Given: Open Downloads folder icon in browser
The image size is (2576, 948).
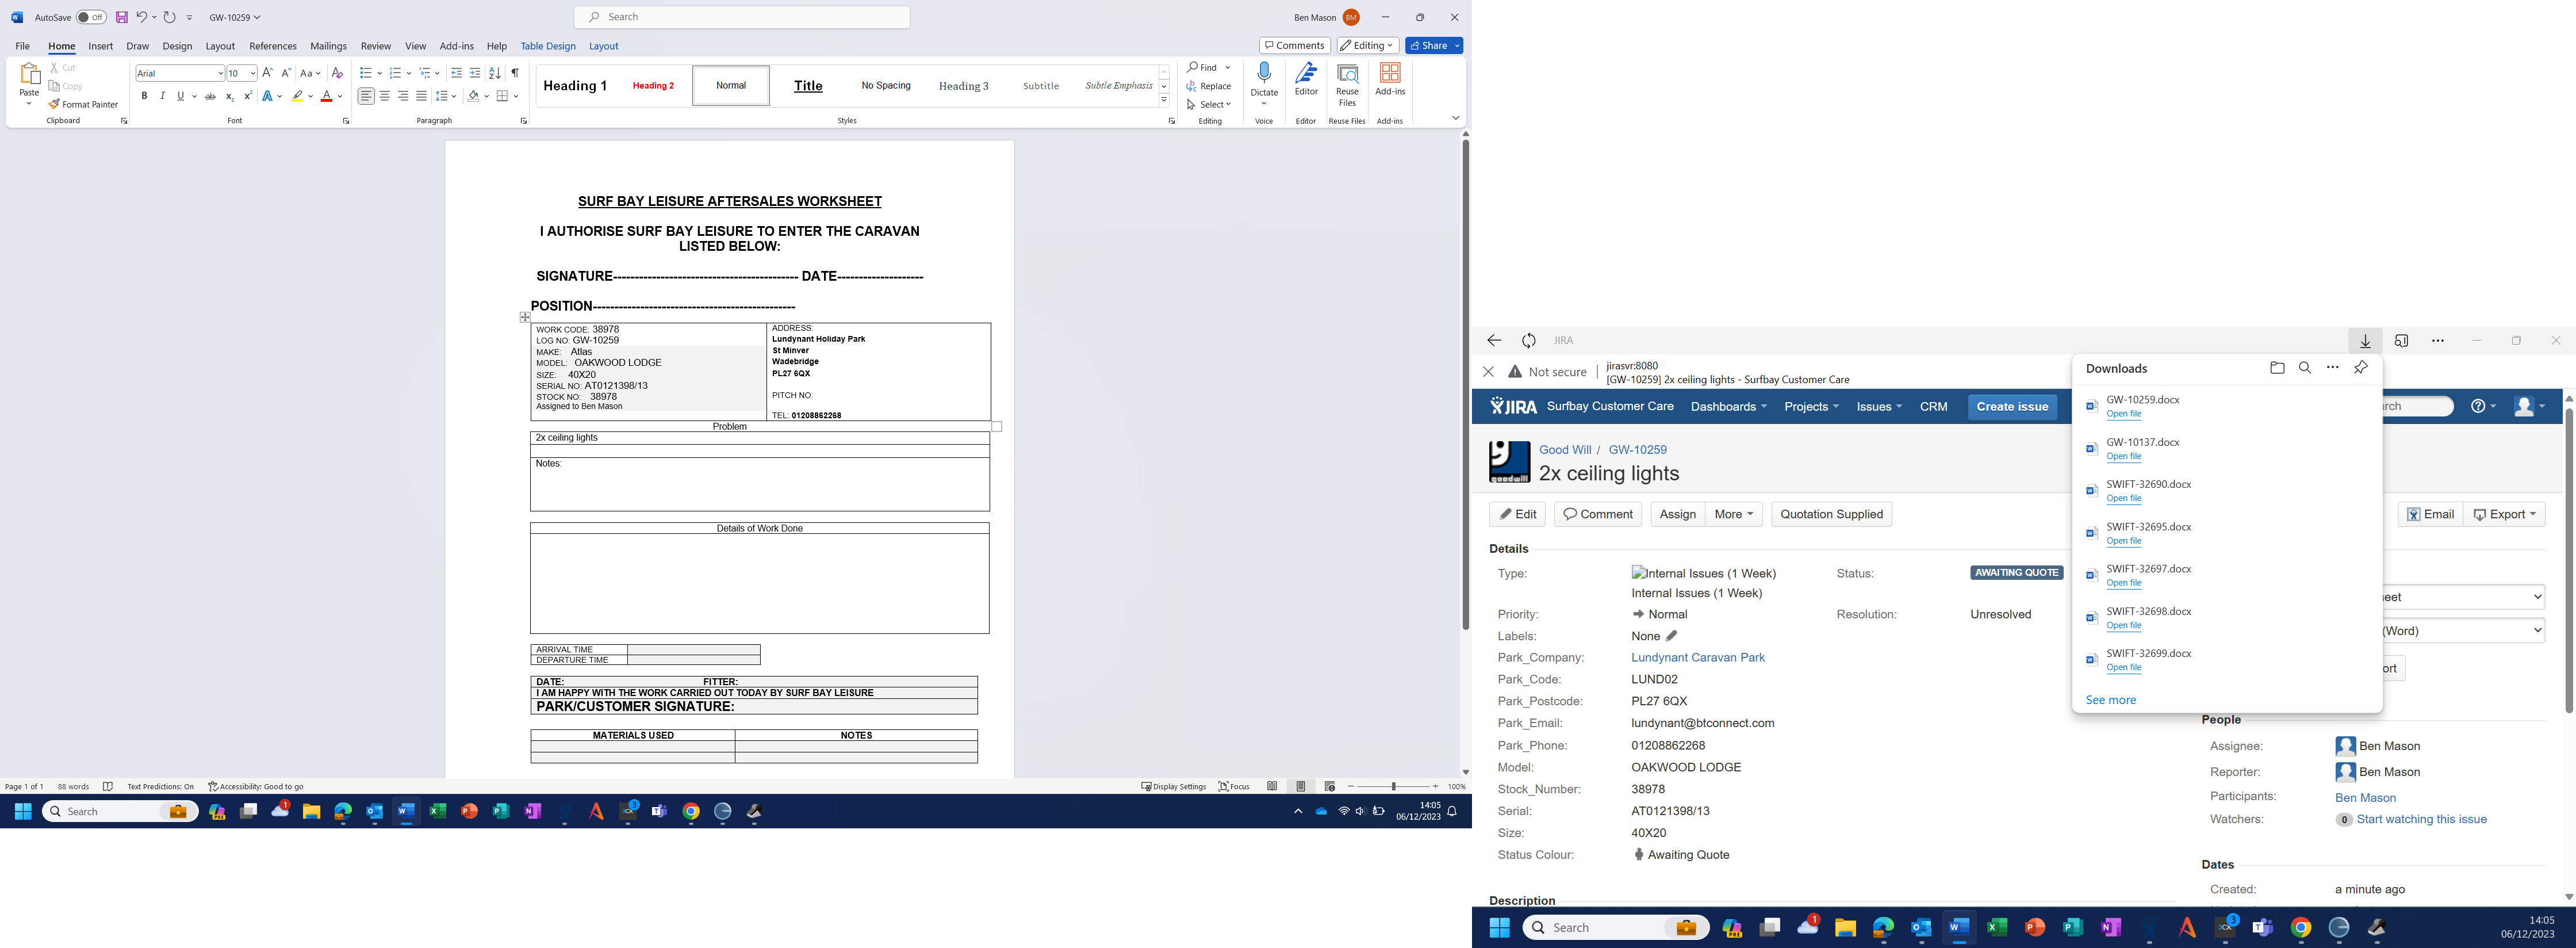Looking at the screenshot, I should click(x=2277, y=368).
